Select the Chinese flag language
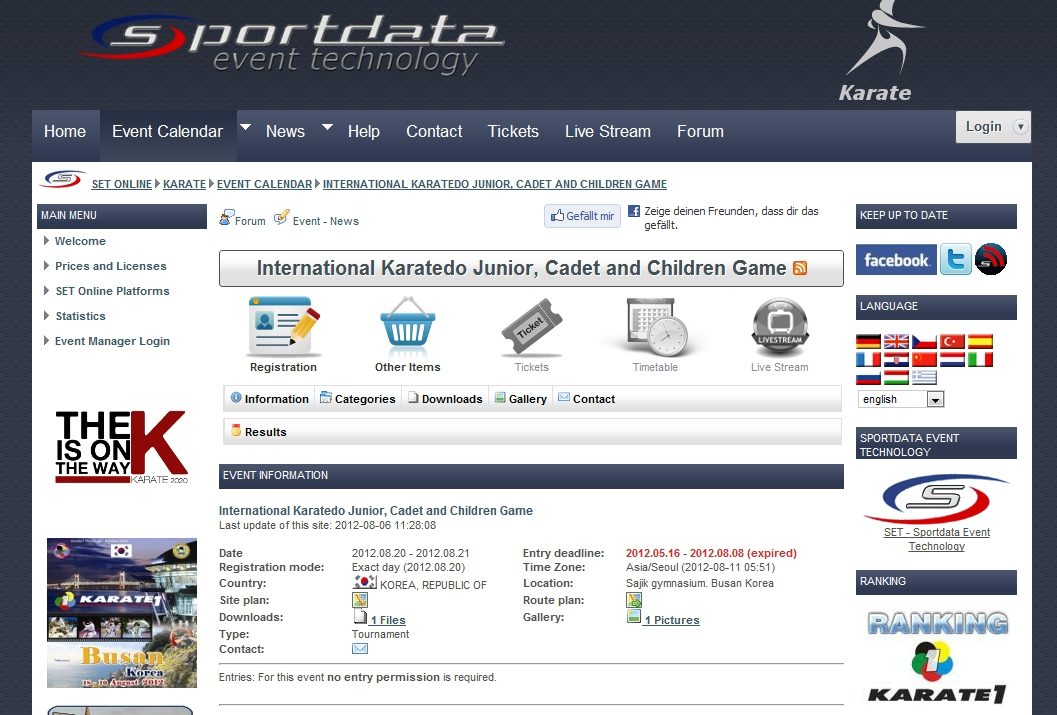This screenshot has height=715, width=1057. coord(924,360)
